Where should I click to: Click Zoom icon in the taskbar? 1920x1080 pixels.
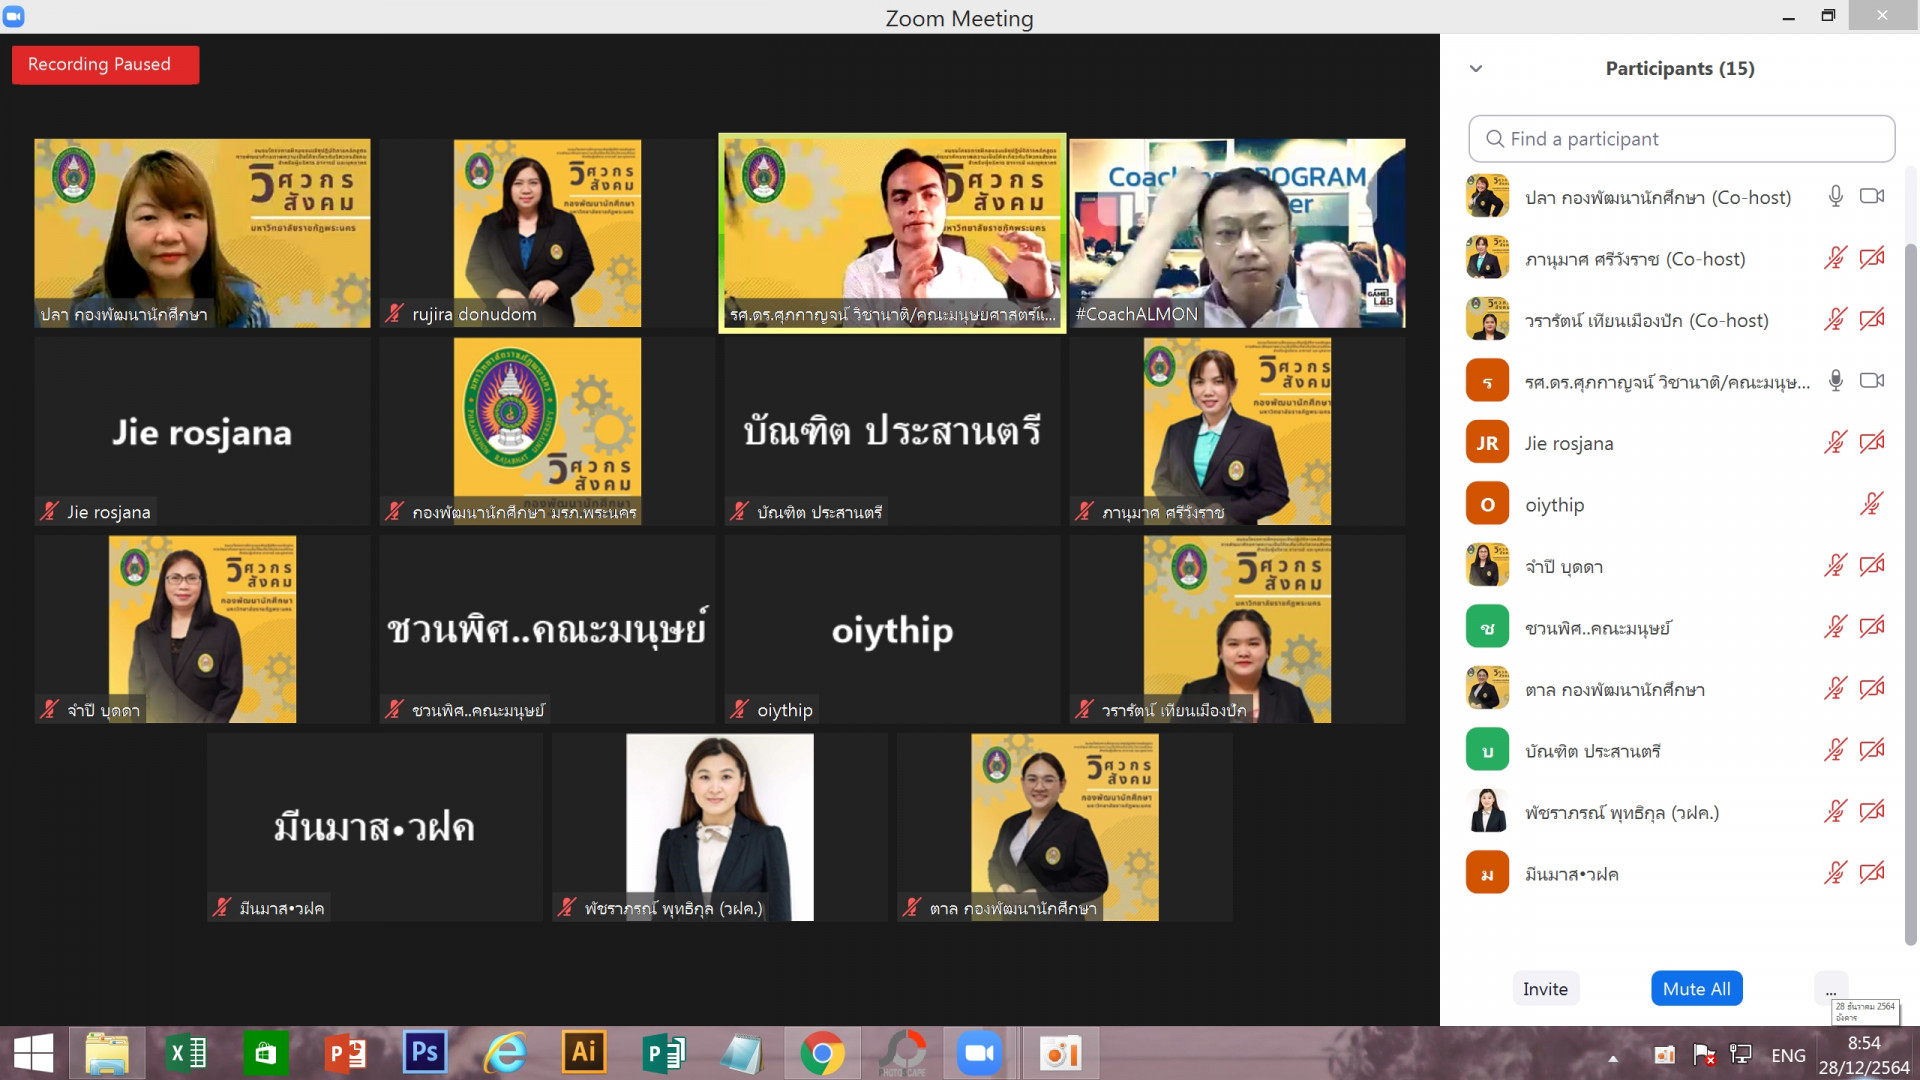(x=979, y=1053)
